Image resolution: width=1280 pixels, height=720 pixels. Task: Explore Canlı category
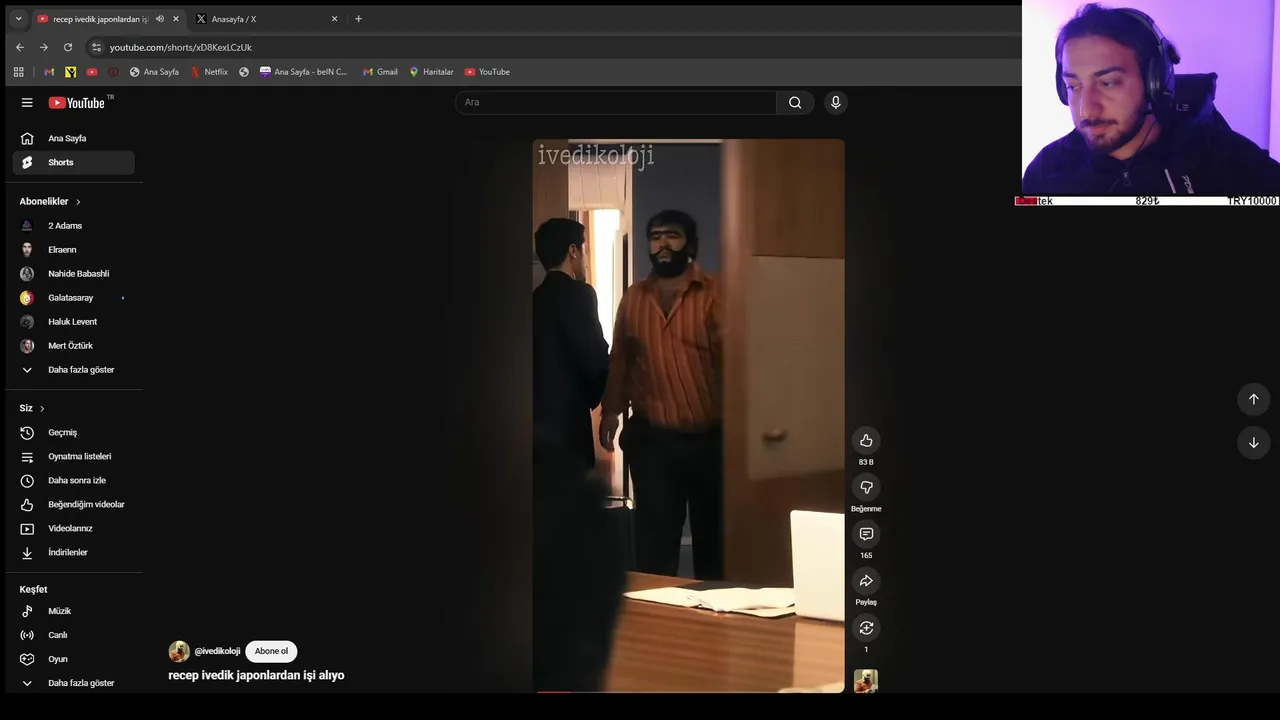[73, 635]
